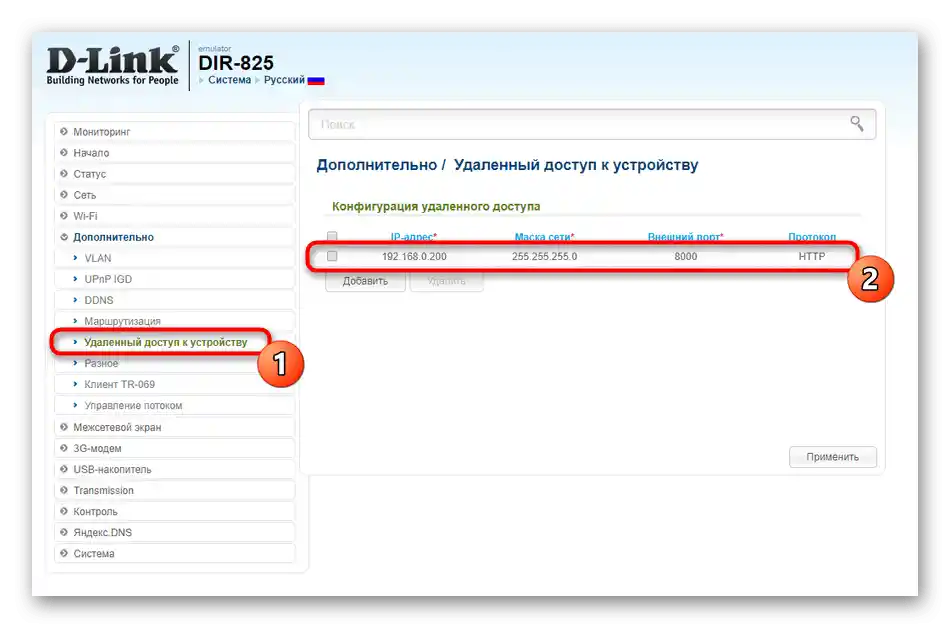Click the Russian flag icon
This screenshot has width=950, height=628.
pyautogui.click(x=316, y=81)
